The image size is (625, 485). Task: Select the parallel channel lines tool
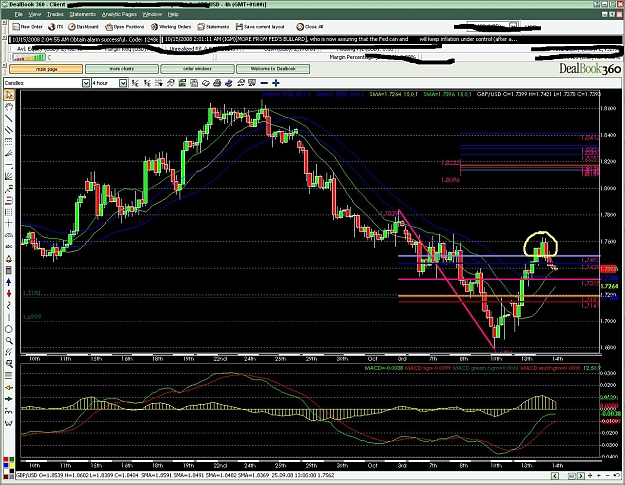(x=9, y=130)
